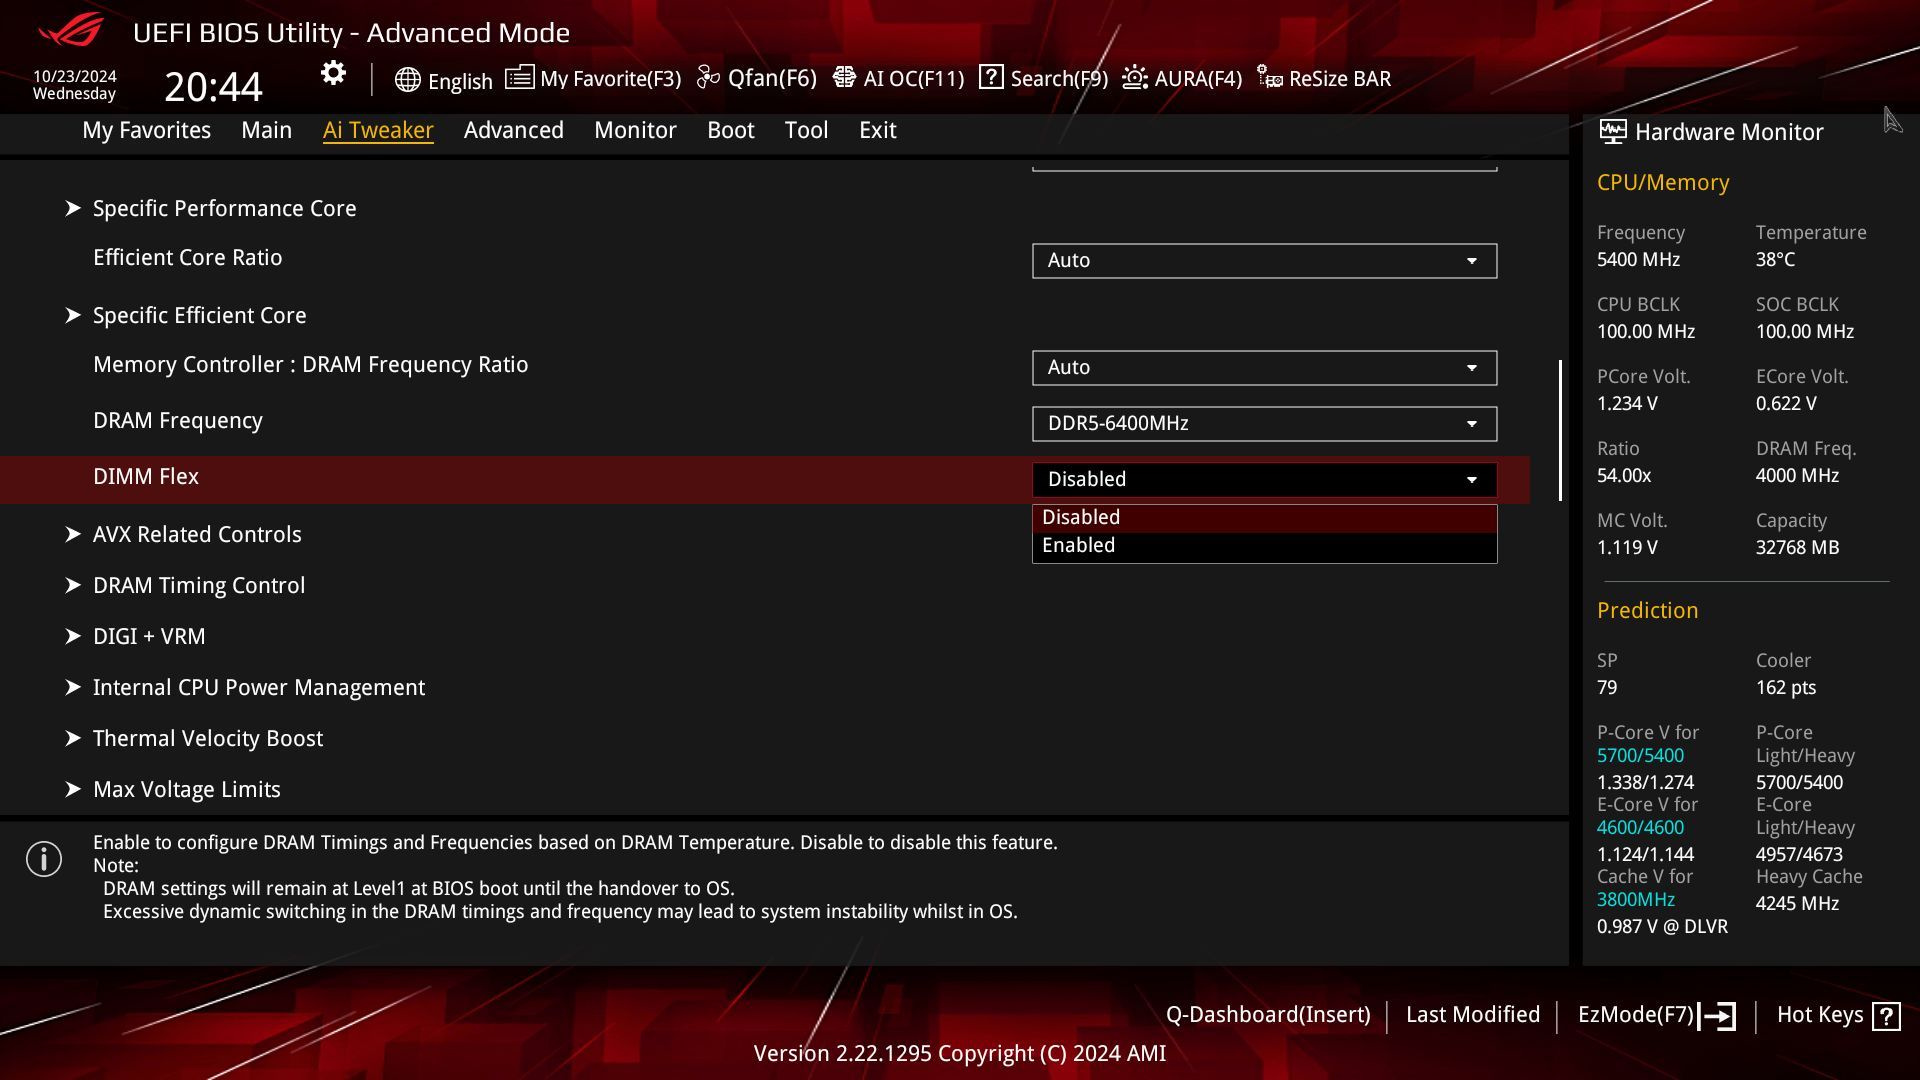Click the DIMM Flex label
This screenshot has height=1080, width=1920.
(146, 476)
